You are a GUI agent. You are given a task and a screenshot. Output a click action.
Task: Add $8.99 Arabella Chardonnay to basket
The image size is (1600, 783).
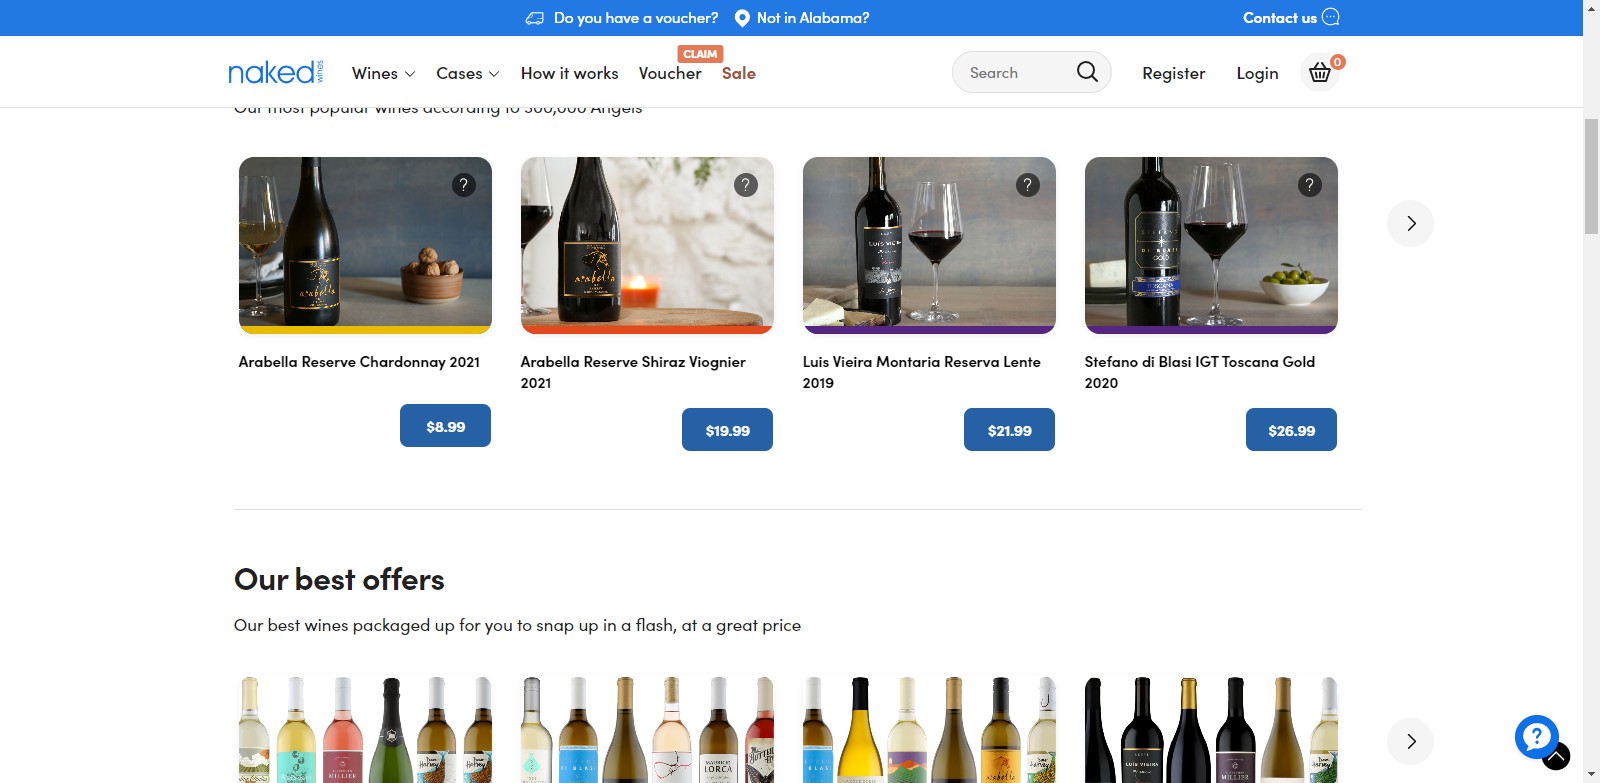445,426
